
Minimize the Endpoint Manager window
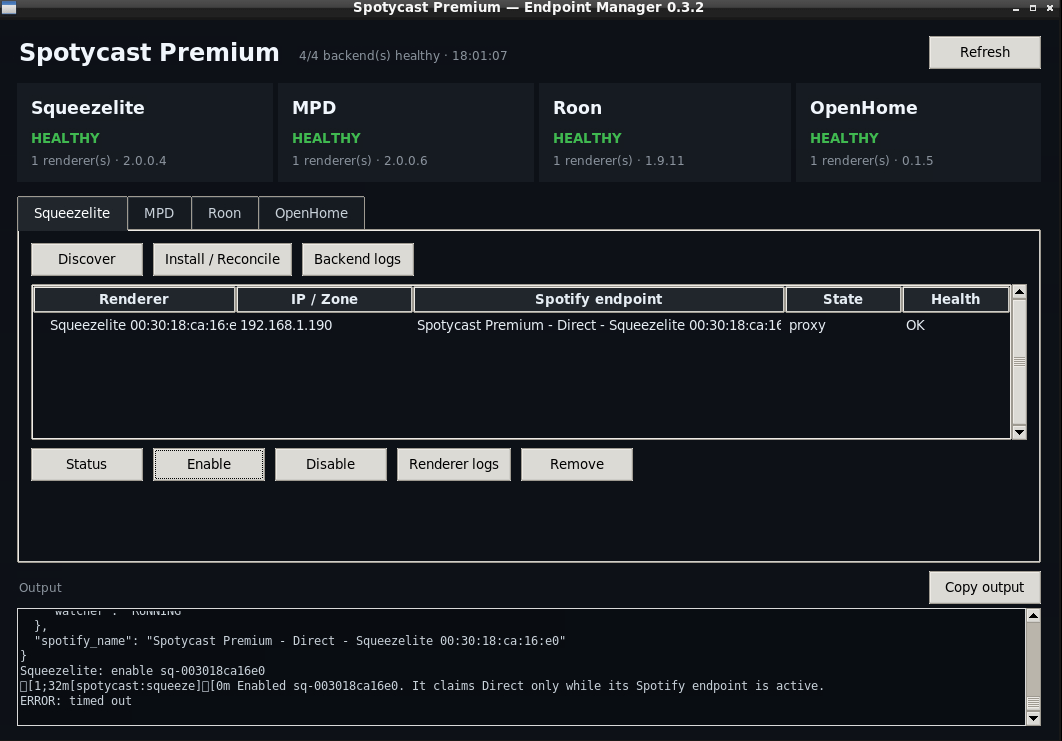click(x=1016, y=8)
